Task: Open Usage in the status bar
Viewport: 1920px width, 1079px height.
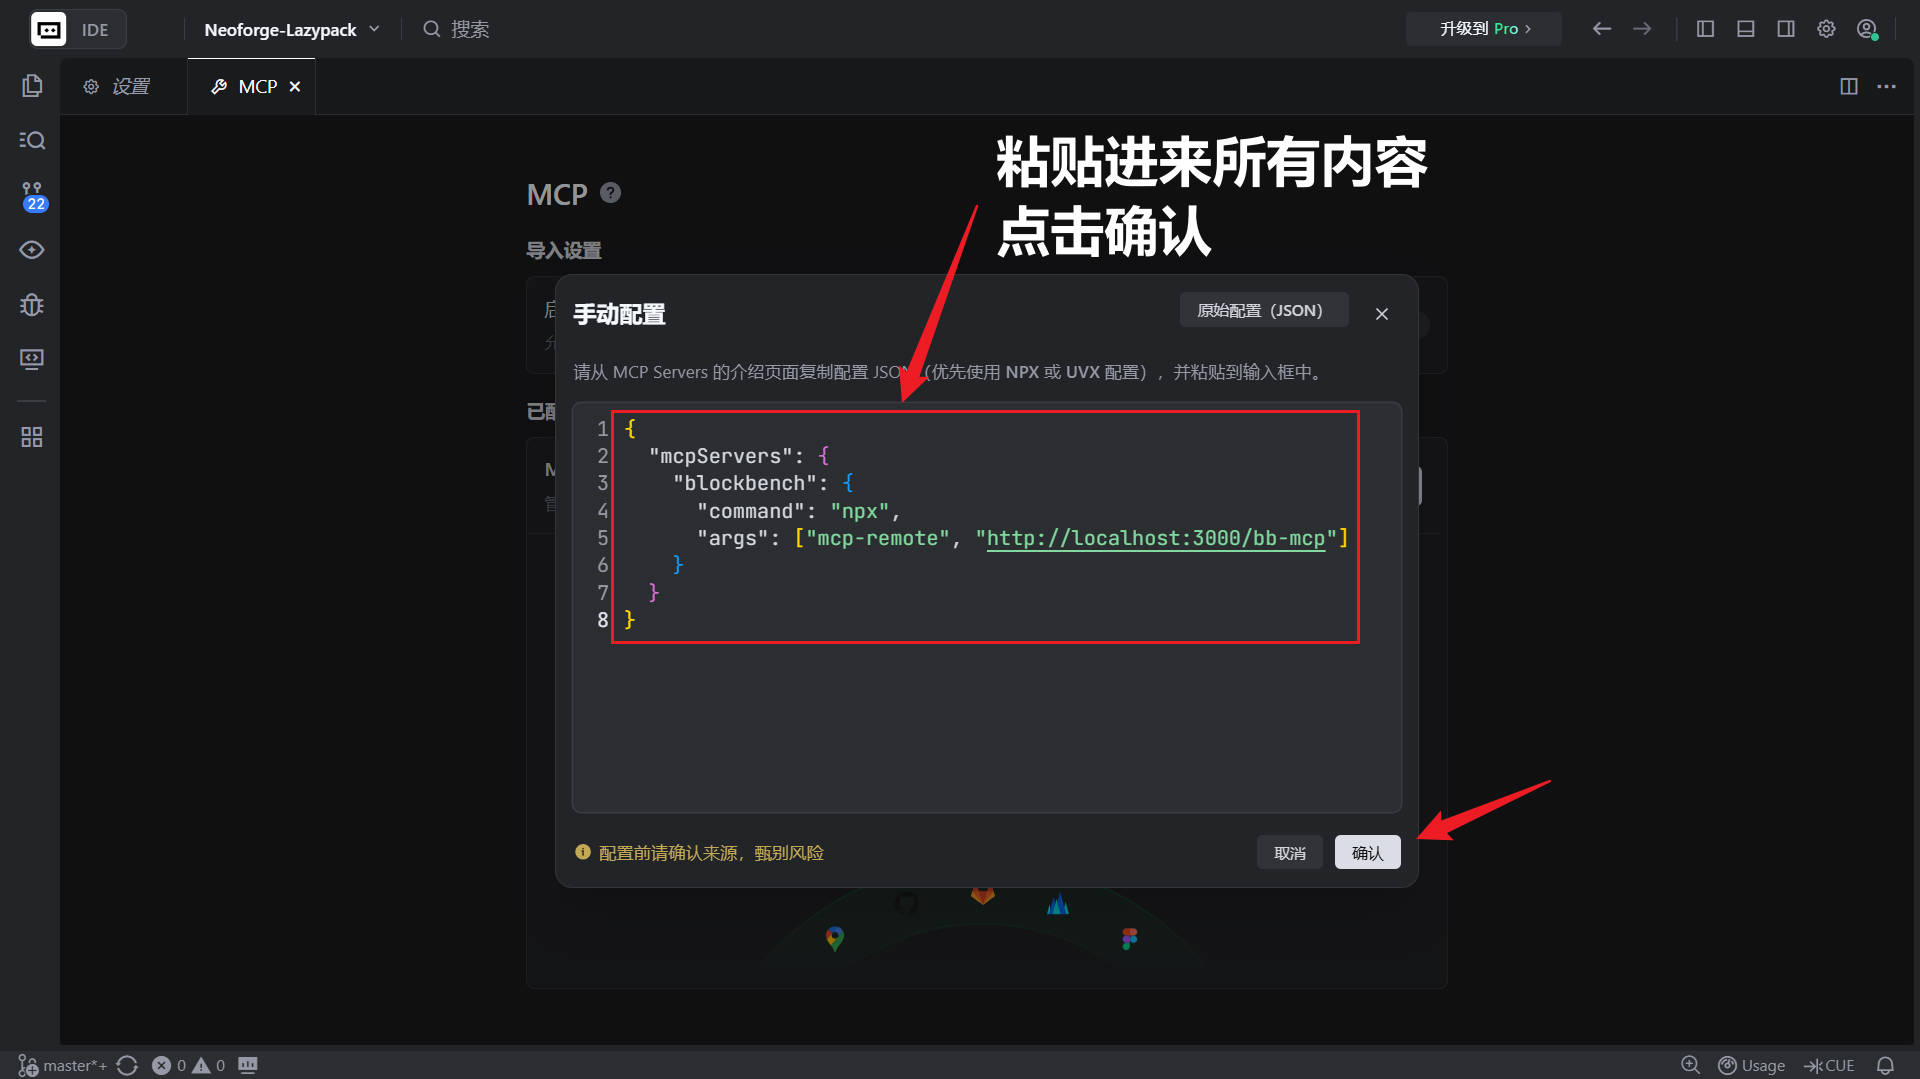Action: click(1751, 1065)
